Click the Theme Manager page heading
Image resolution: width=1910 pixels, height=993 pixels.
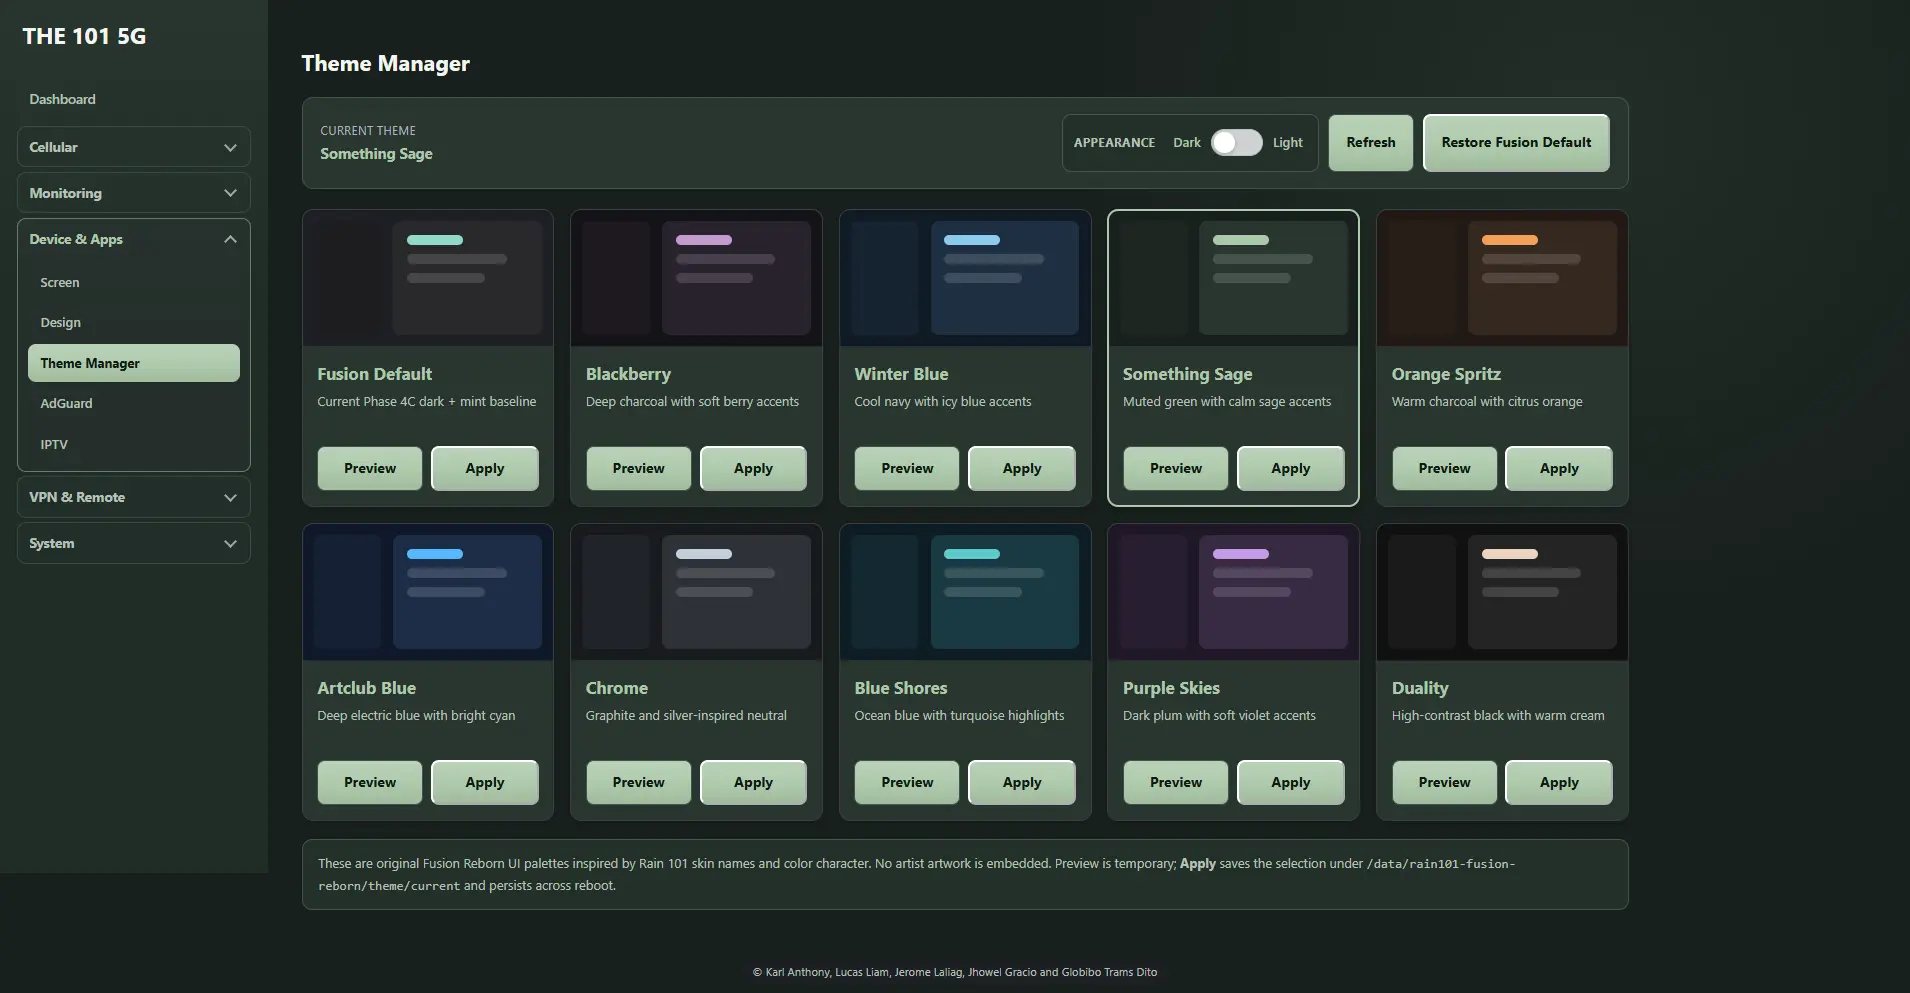[385, 64]
